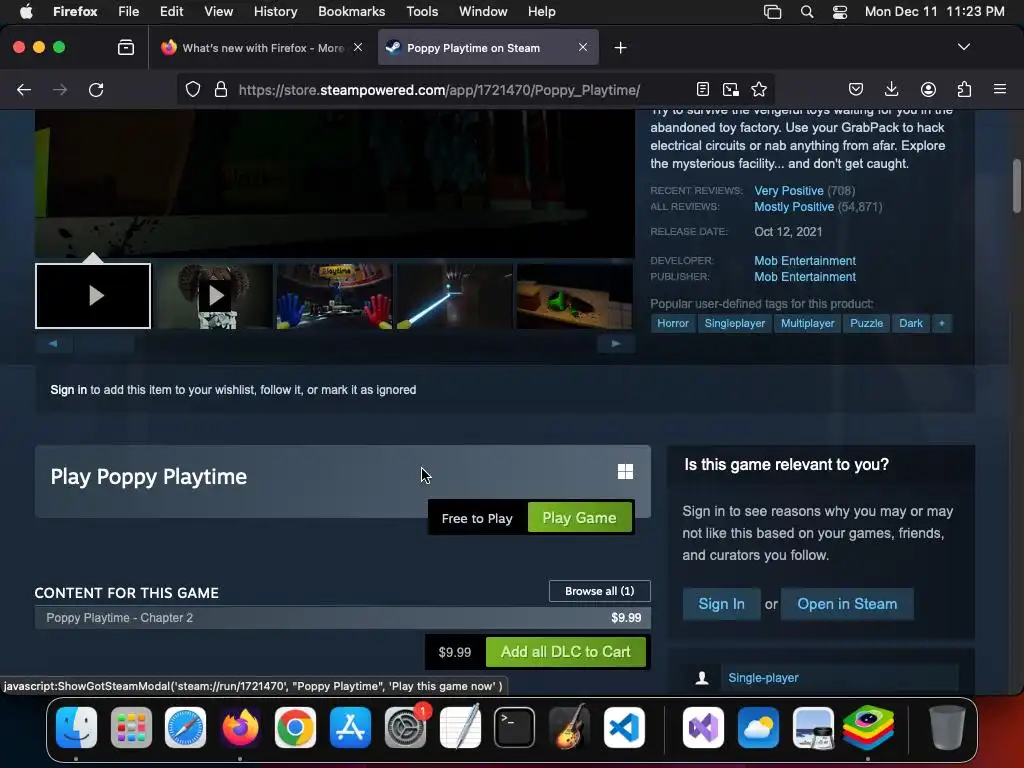The width and height of the screenshot is (1024, 768).
Task: Open the History menu
Action: coord(275,11)
